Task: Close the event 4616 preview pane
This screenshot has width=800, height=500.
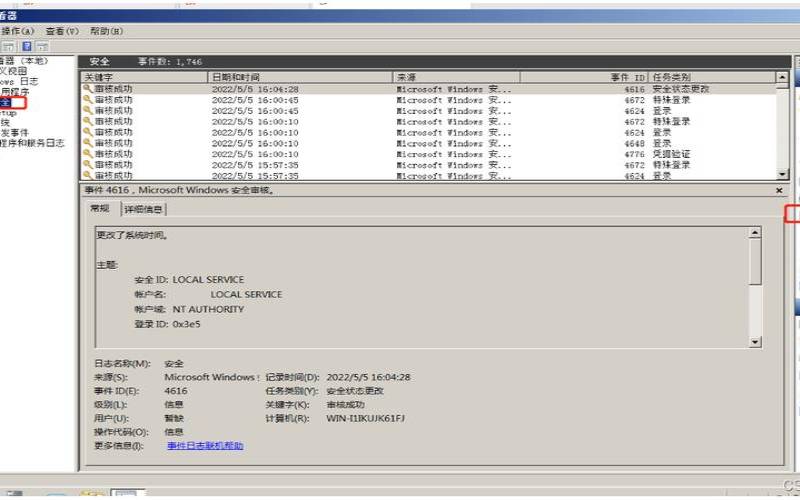Action: click(x=779, y=190)
